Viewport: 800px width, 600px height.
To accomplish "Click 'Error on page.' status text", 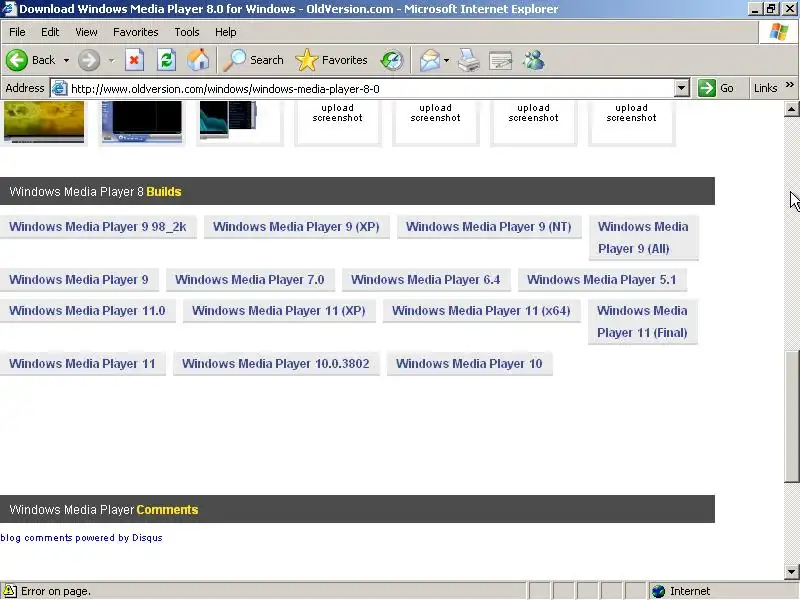I will tap(56, 591).
